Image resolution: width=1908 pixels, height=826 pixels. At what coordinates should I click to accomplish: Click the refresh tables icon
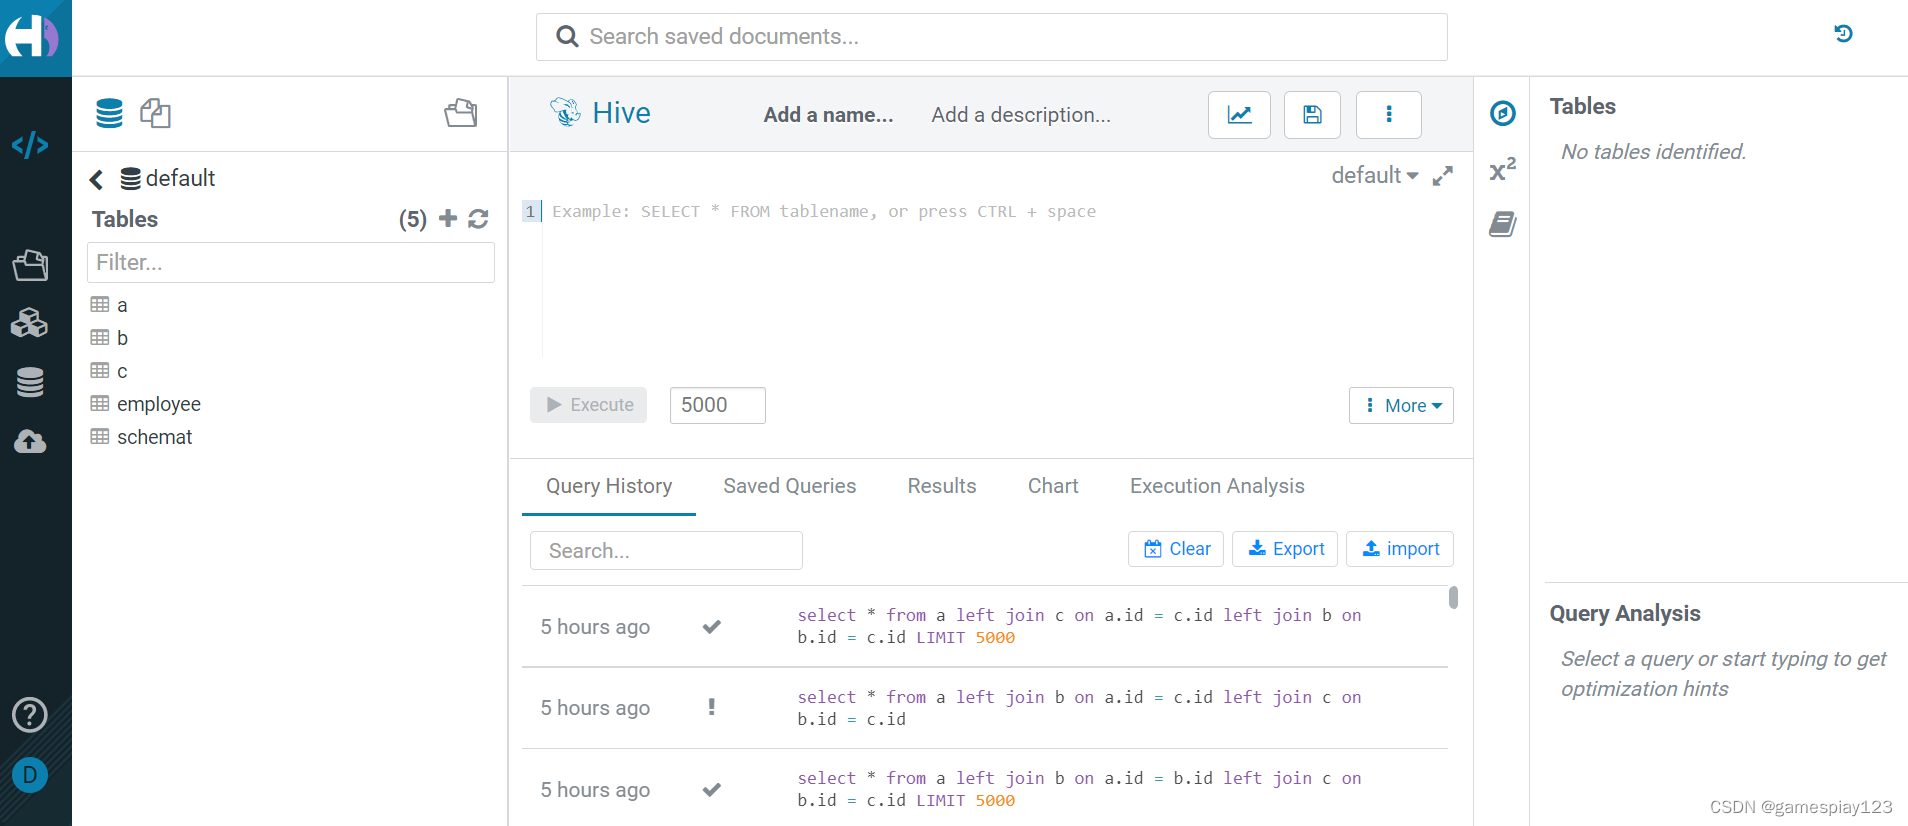(478, 219)
